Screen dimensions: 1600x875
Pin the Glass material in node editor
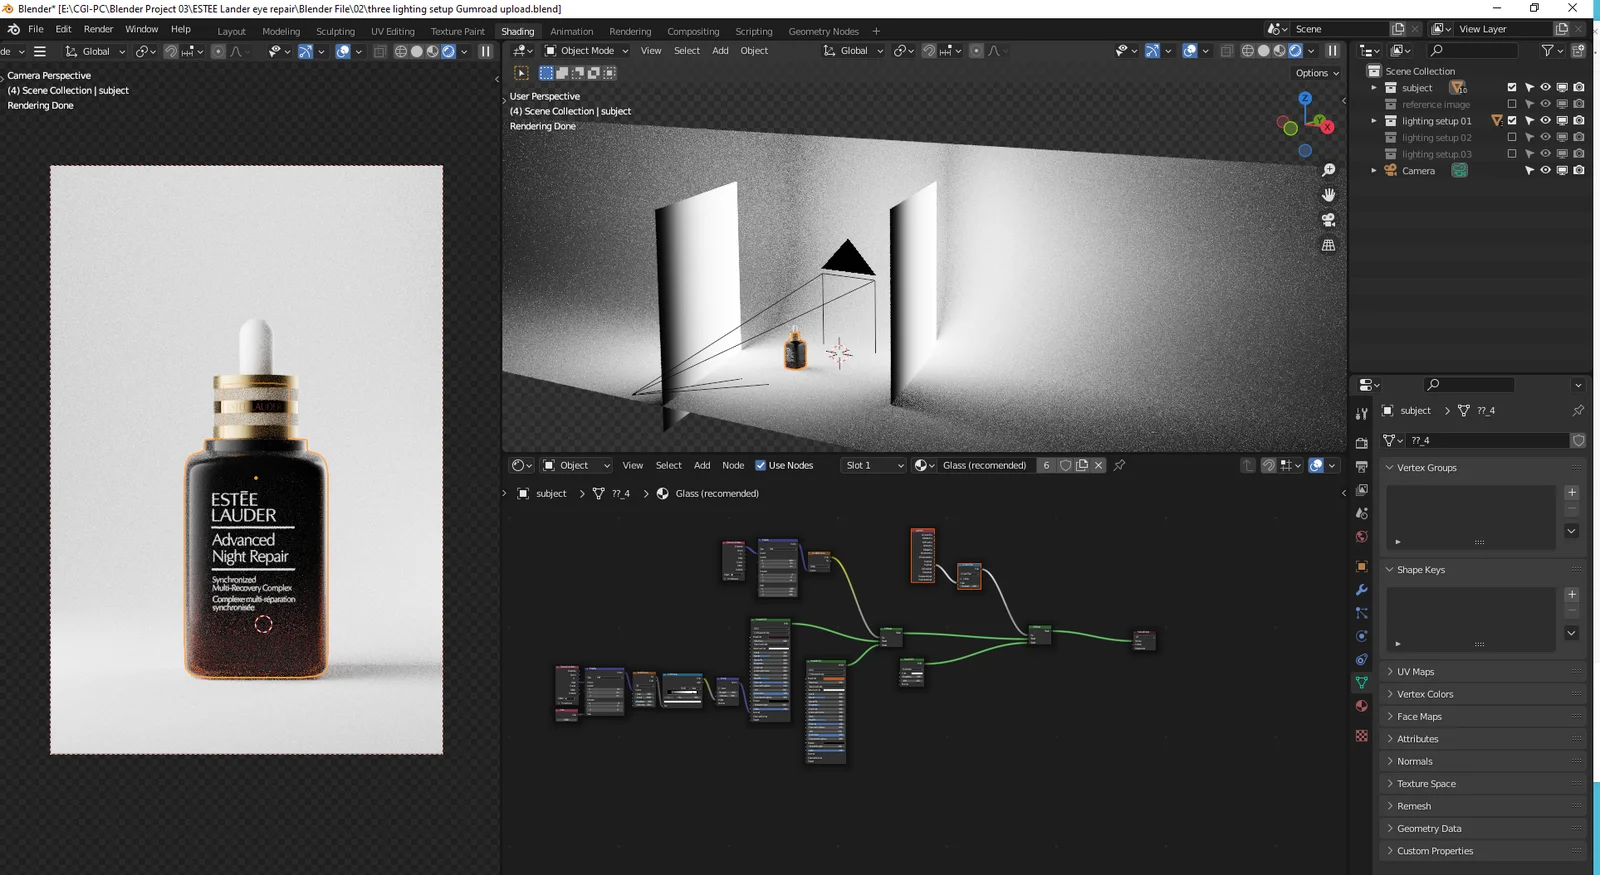[1119, 465]
